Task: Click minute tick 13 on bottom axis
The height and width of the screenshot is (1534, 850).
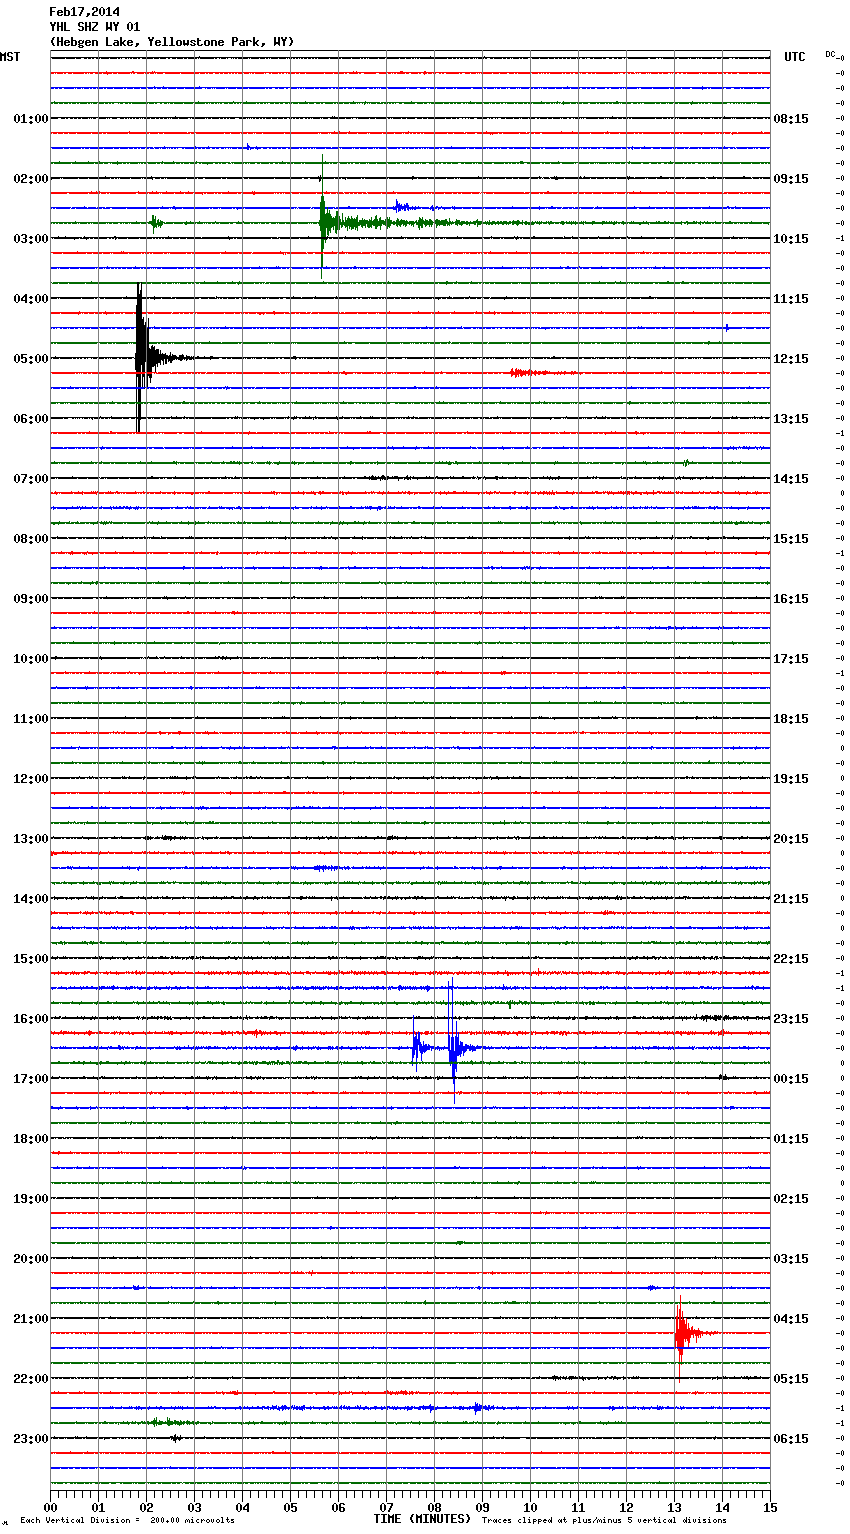Action: (674, 1507)
